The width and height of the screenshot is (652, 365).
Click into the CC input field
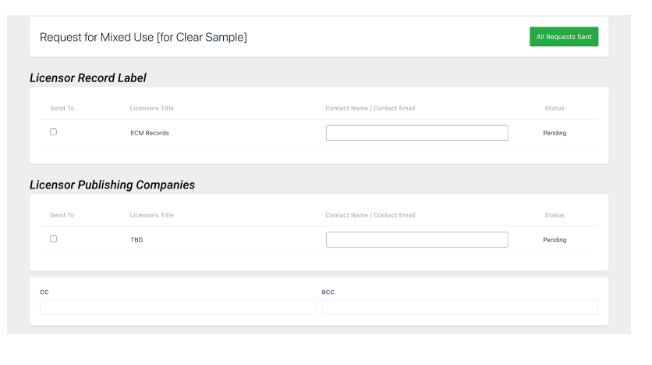point(178,307)
